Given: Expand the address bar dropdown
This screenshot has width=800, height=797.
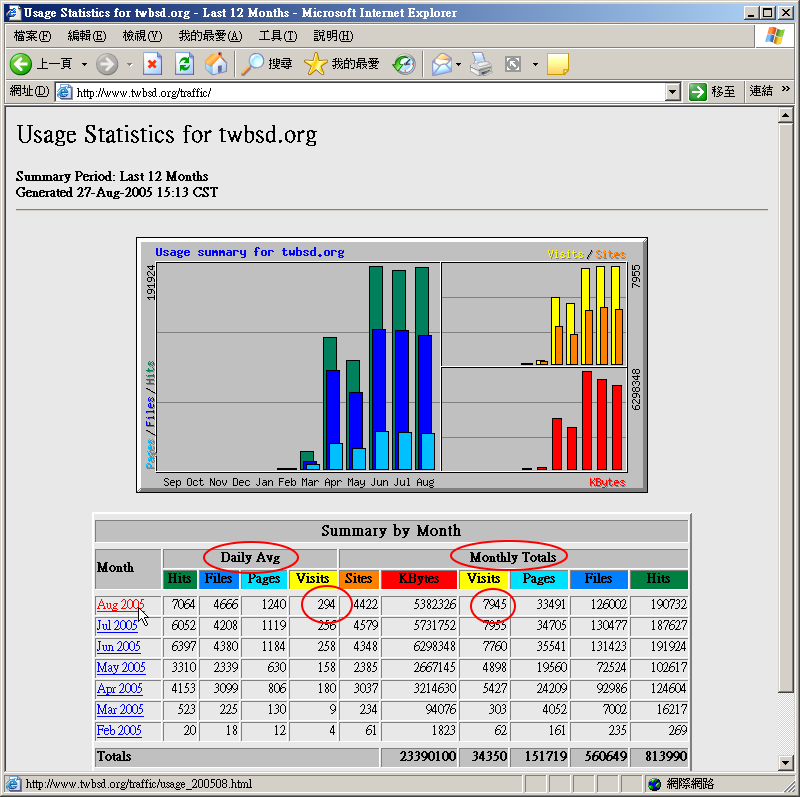Looking at the screenshot, I should (673, 92).
